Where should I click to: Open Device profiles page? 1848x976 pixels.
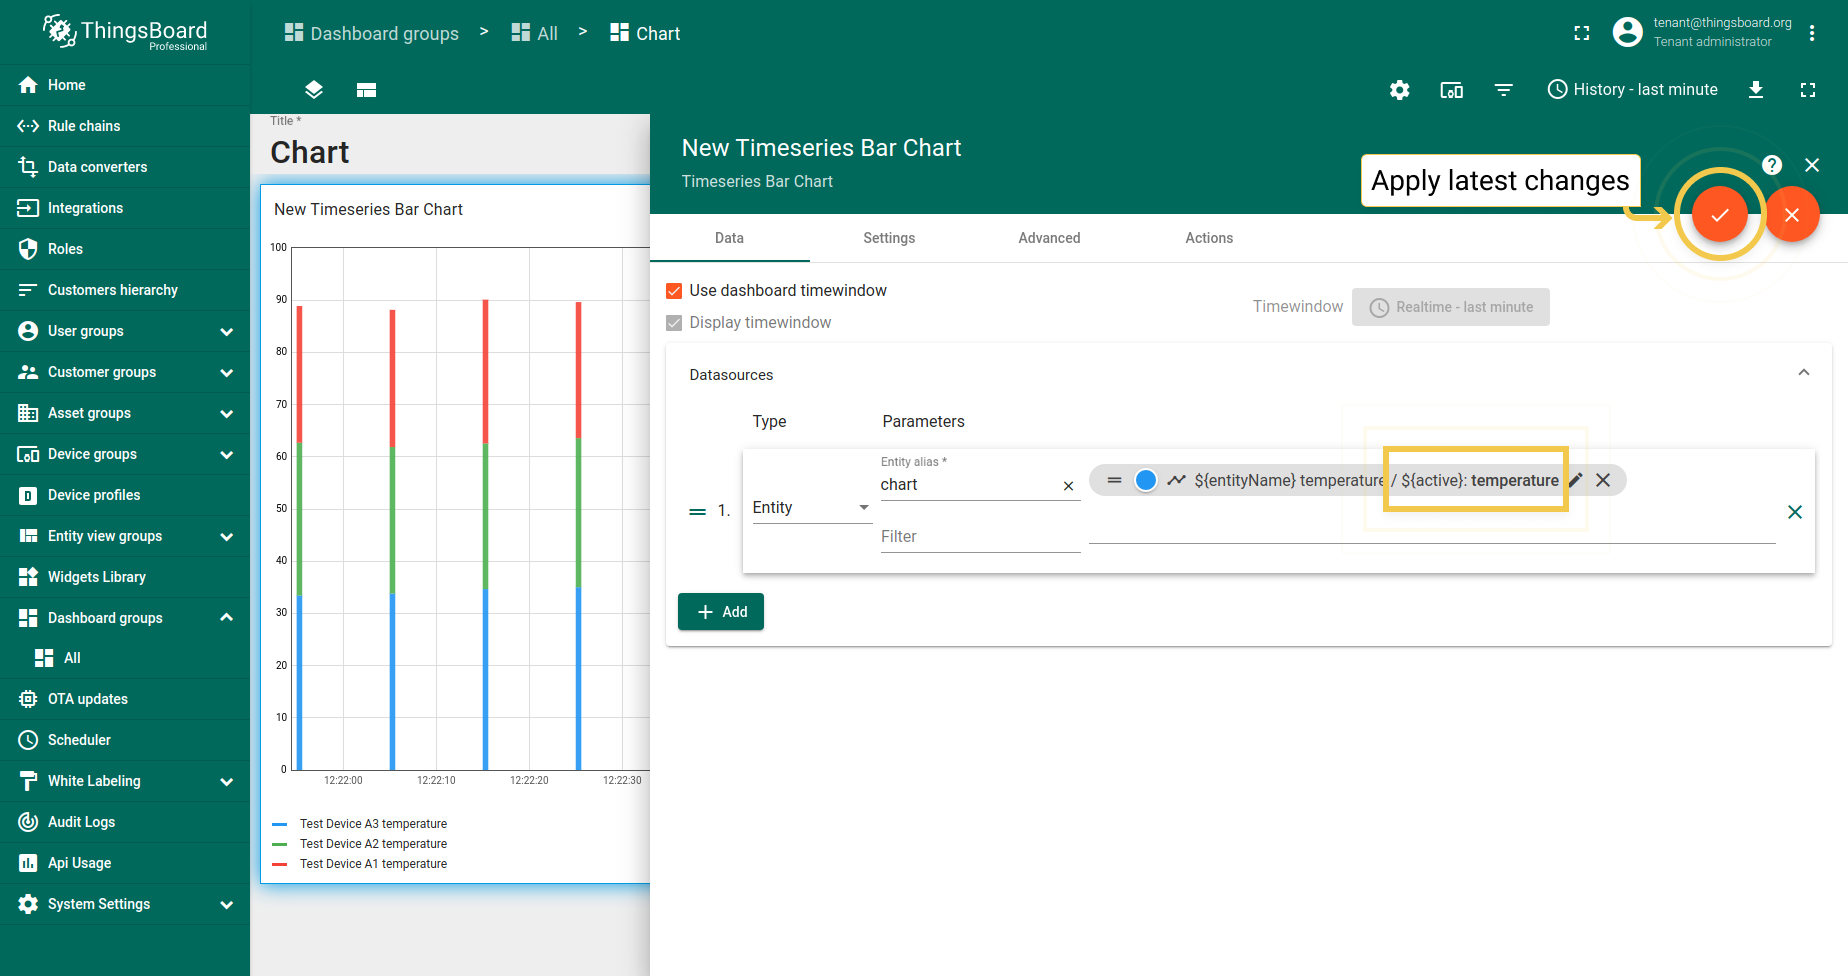[x=124, y=495]
